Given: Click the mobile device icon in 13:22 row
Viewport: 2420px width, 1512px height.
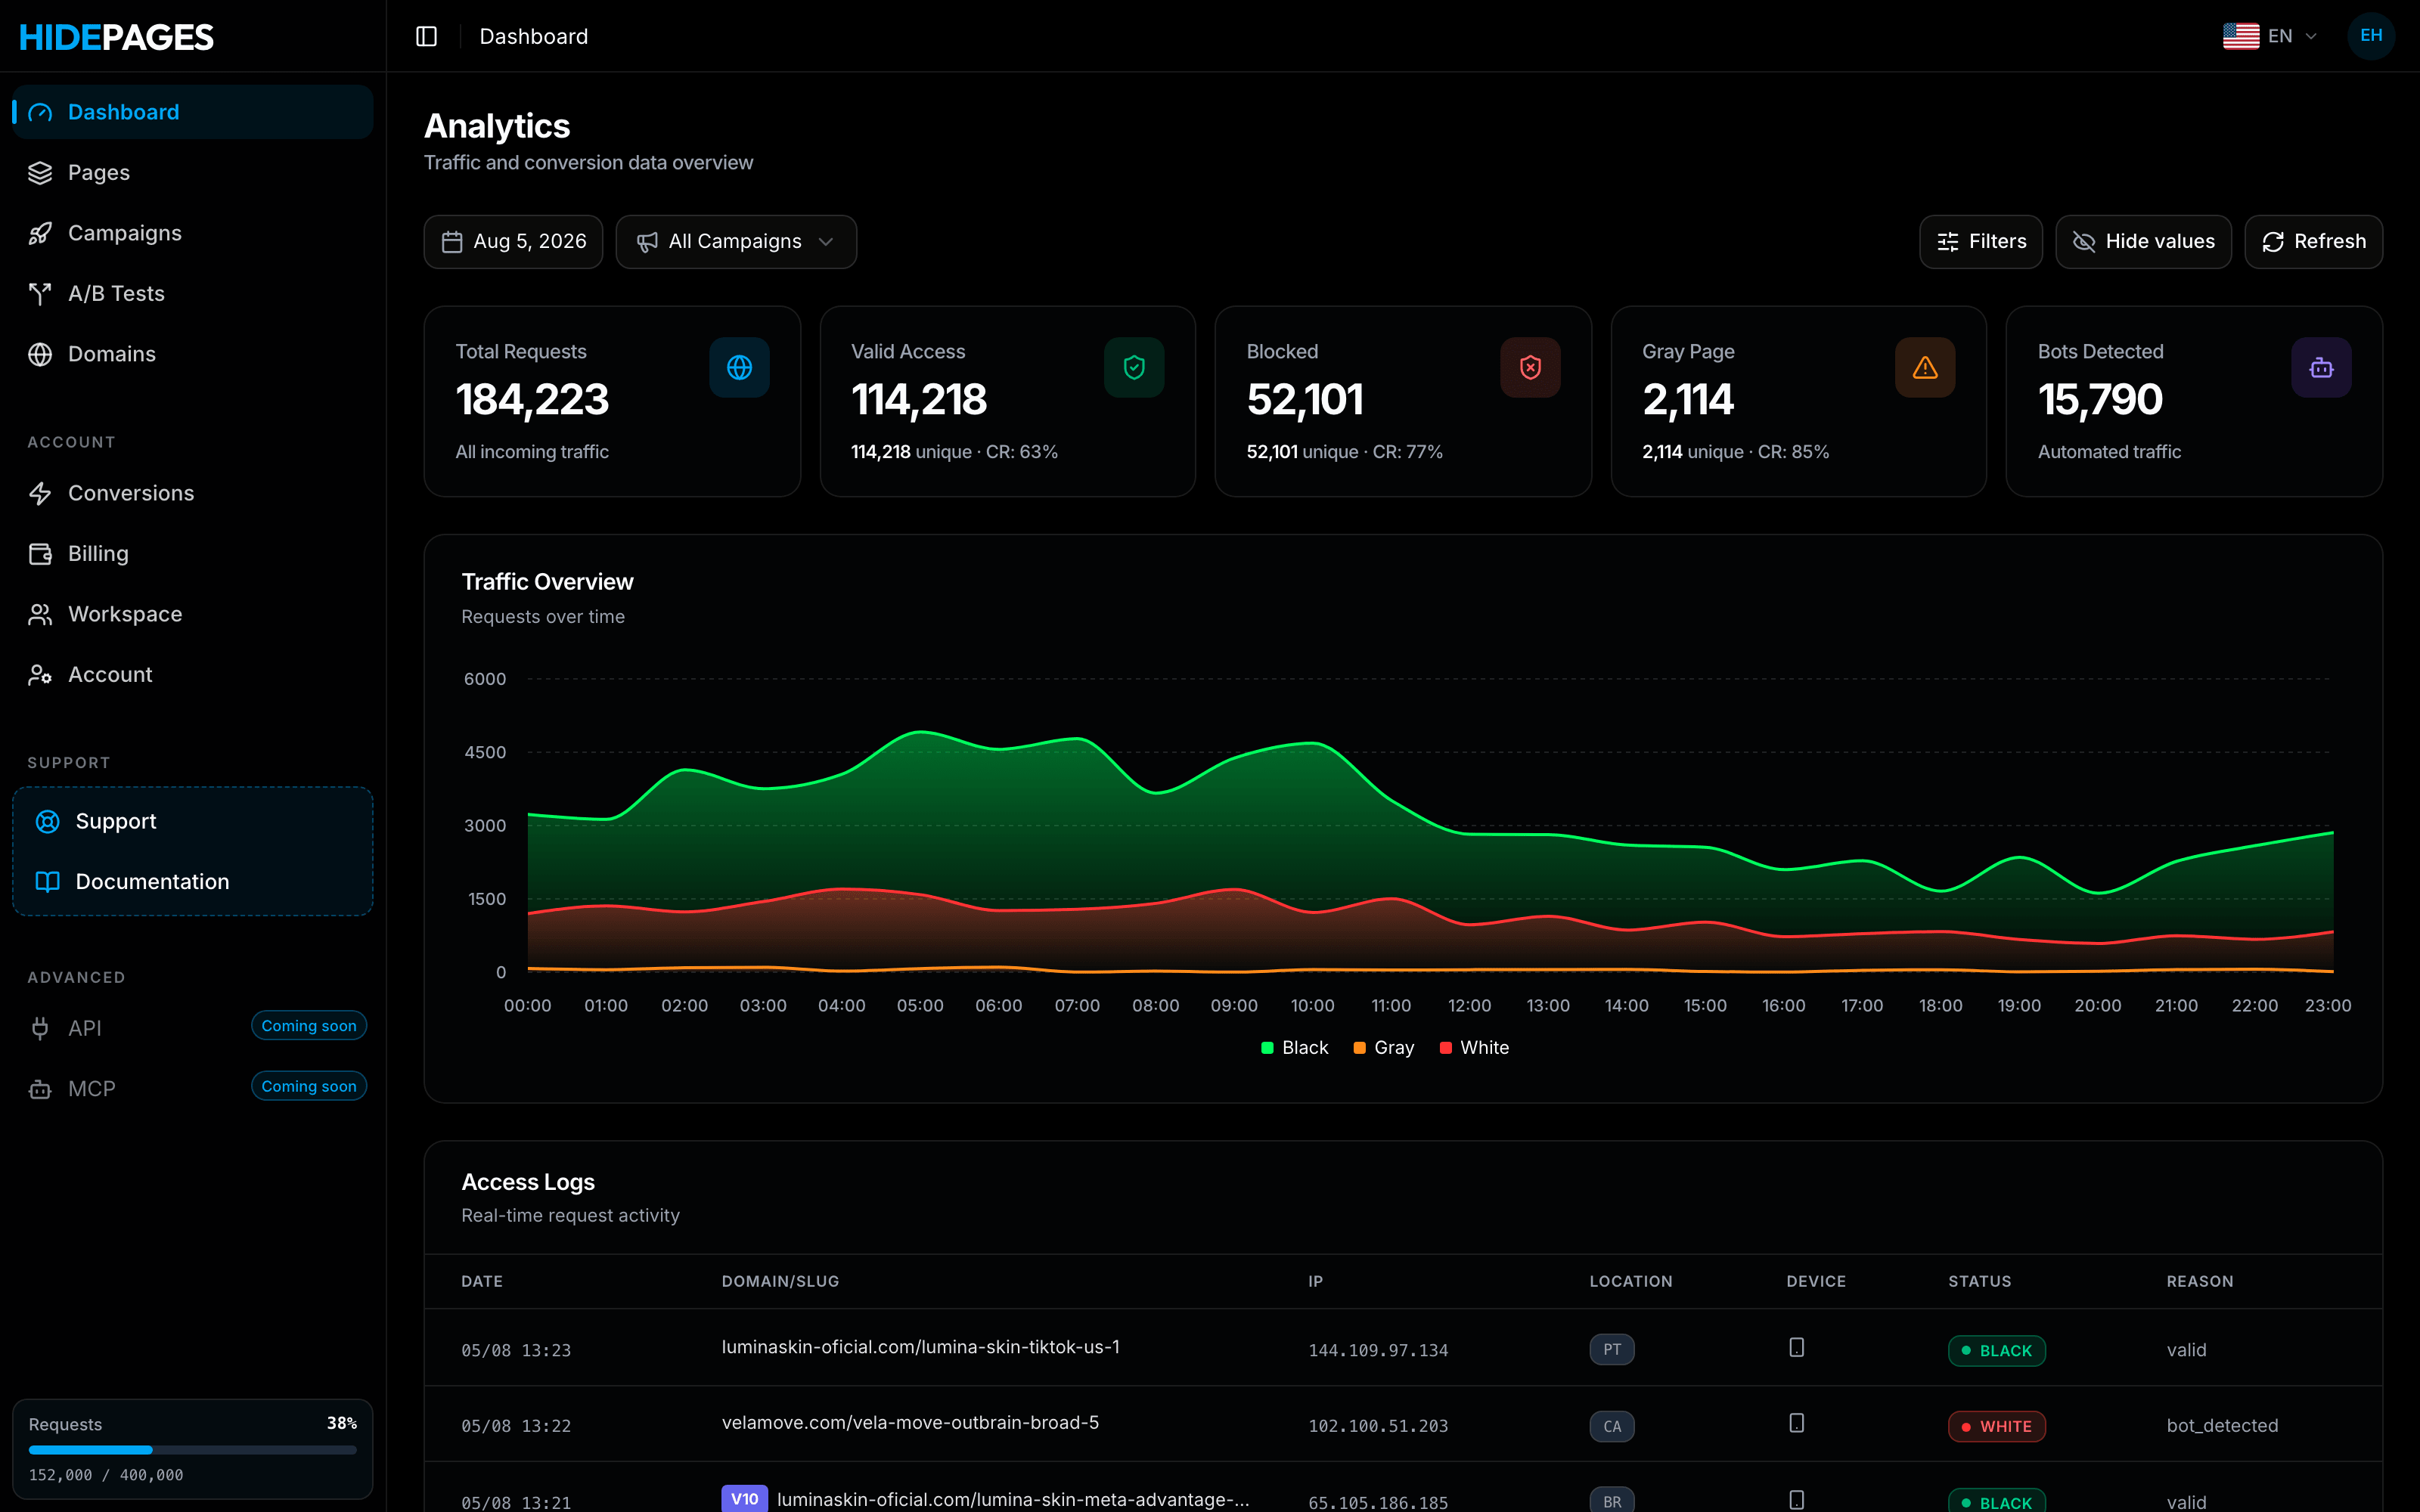Looking at the screenshot, I should [x=1796, y=1423].
